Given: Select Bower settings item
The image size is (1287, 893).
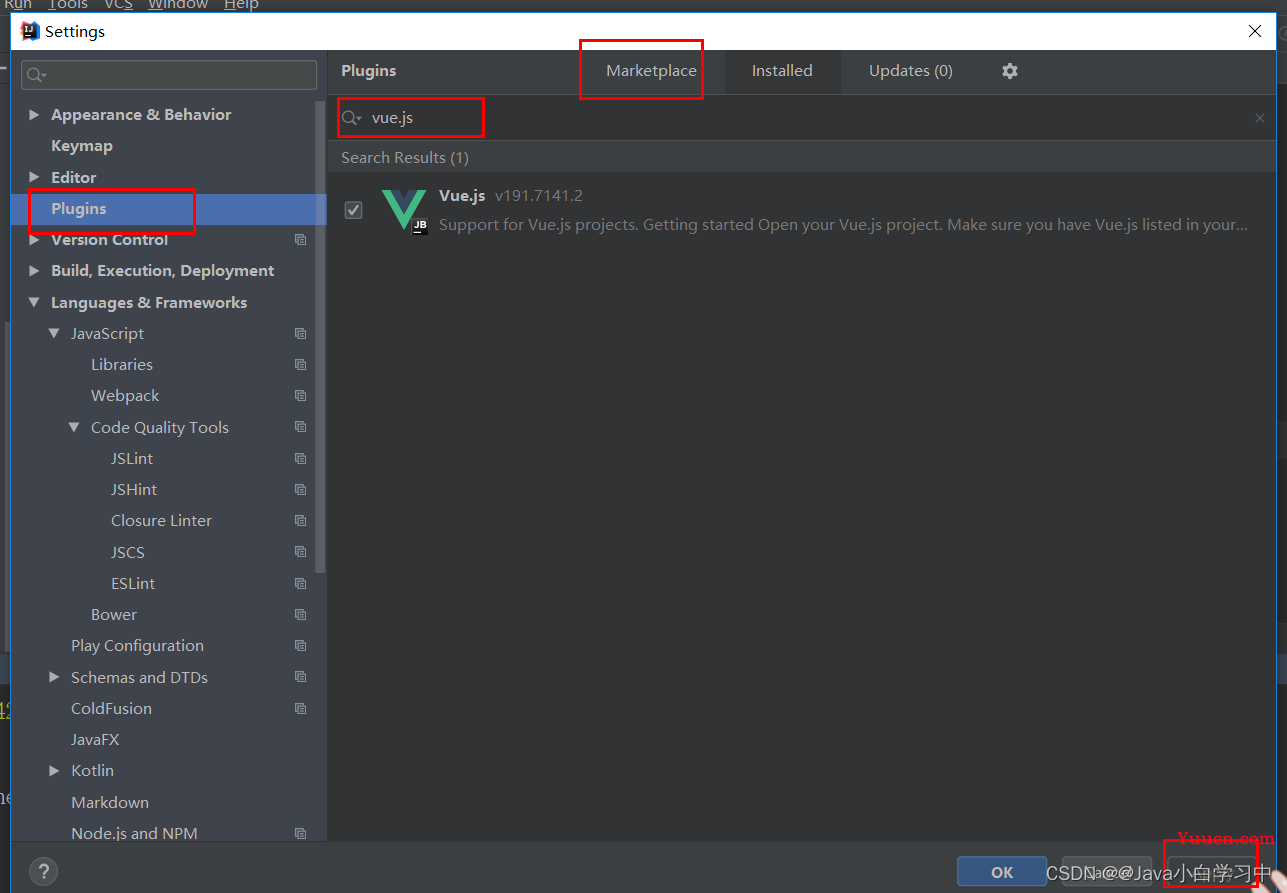Looking at the screenshot, I should pos(114,615).
